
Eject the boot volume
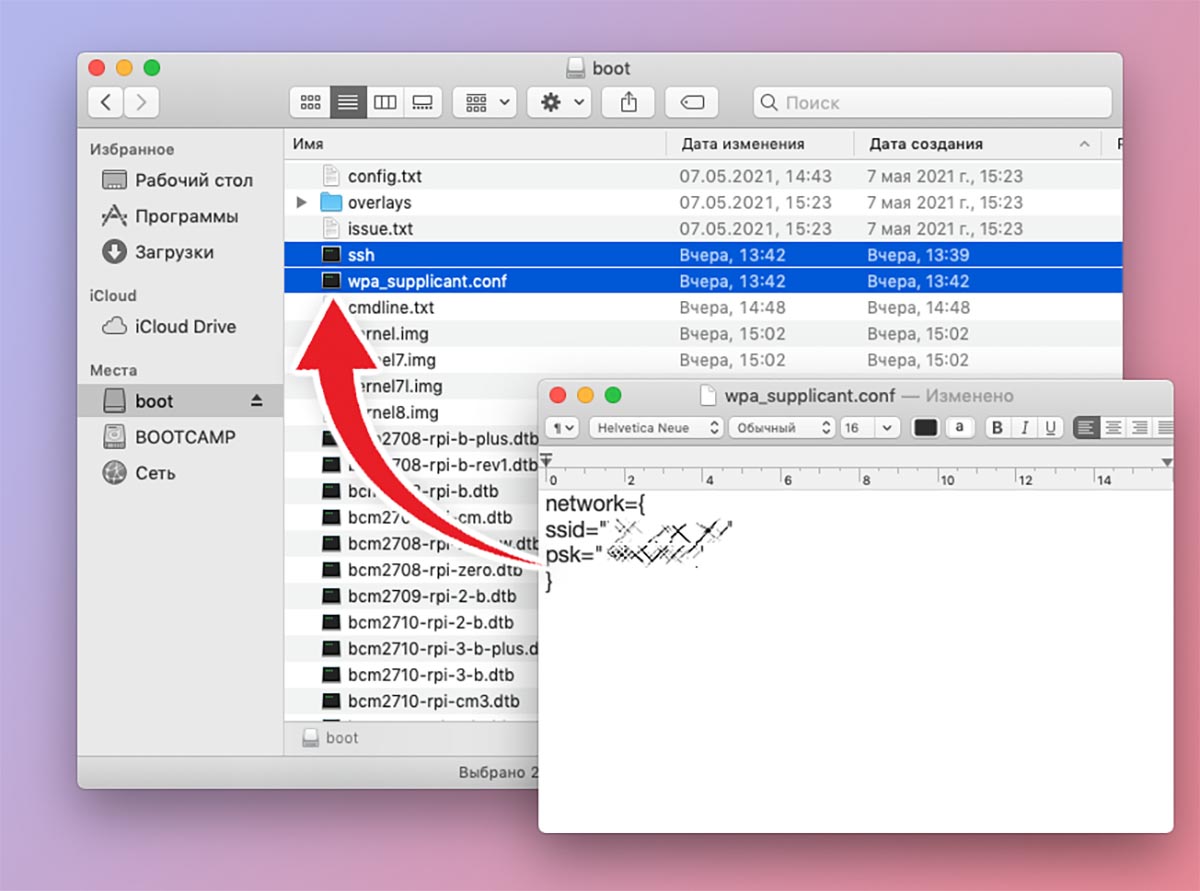[256, 401]
